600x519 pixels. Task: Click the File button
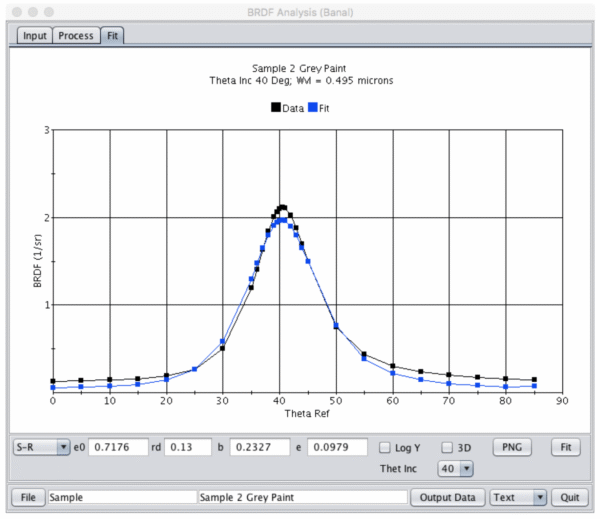(27, 496)
